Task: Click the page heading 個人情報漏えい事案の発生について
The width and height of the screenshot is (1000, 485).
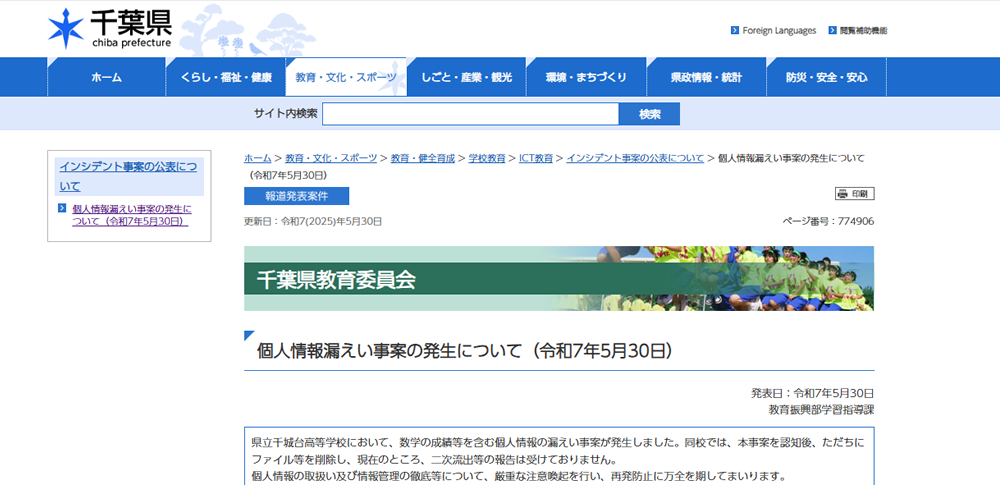Action: tap(465, 350)
